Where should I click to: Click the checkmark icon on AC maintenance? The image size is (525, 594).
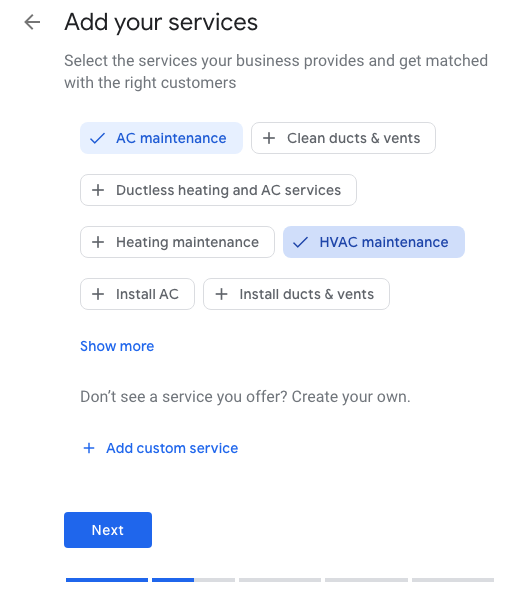[x=97, y=138]
